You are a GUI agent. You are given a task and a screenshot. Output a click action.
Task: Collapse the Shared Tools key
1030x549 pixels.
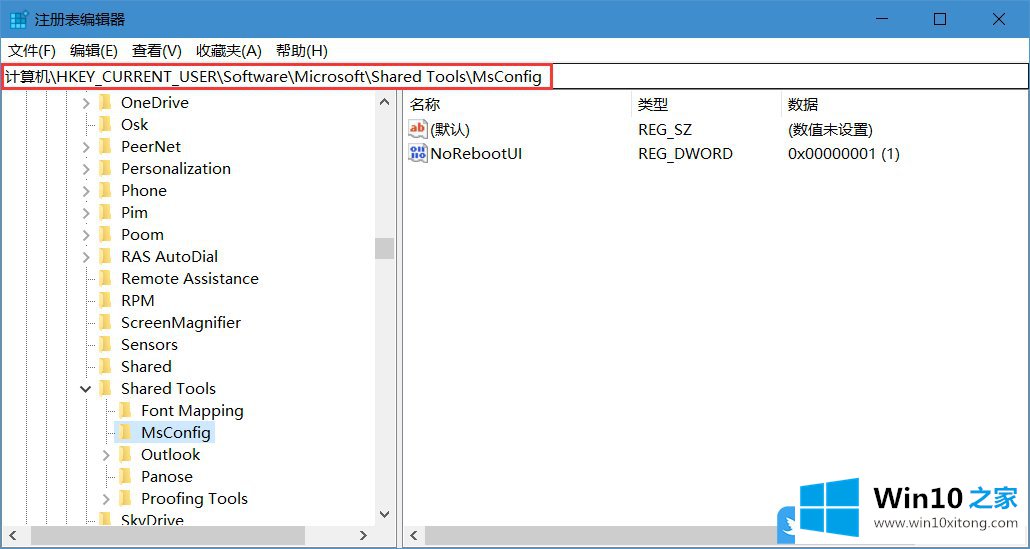coord(85,389)
